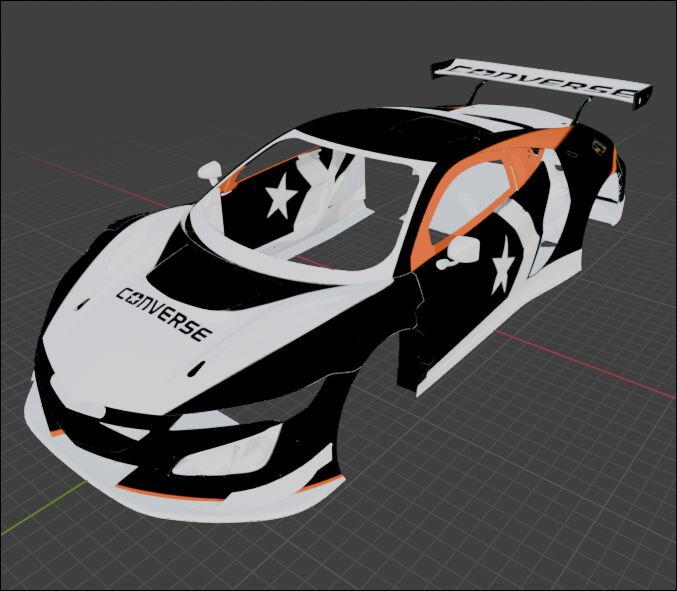
Task: Click the car's left side mirror near the windshield
Action: click(211, 171)
